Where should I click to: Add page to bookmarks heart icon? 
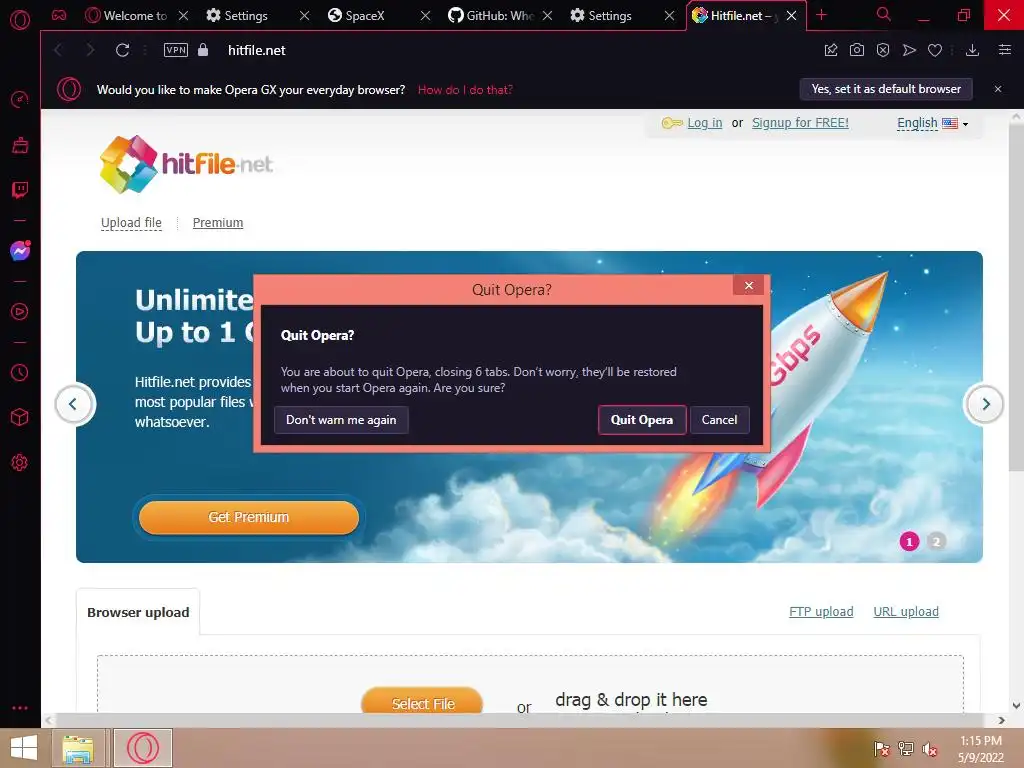(x=935, y=50)
